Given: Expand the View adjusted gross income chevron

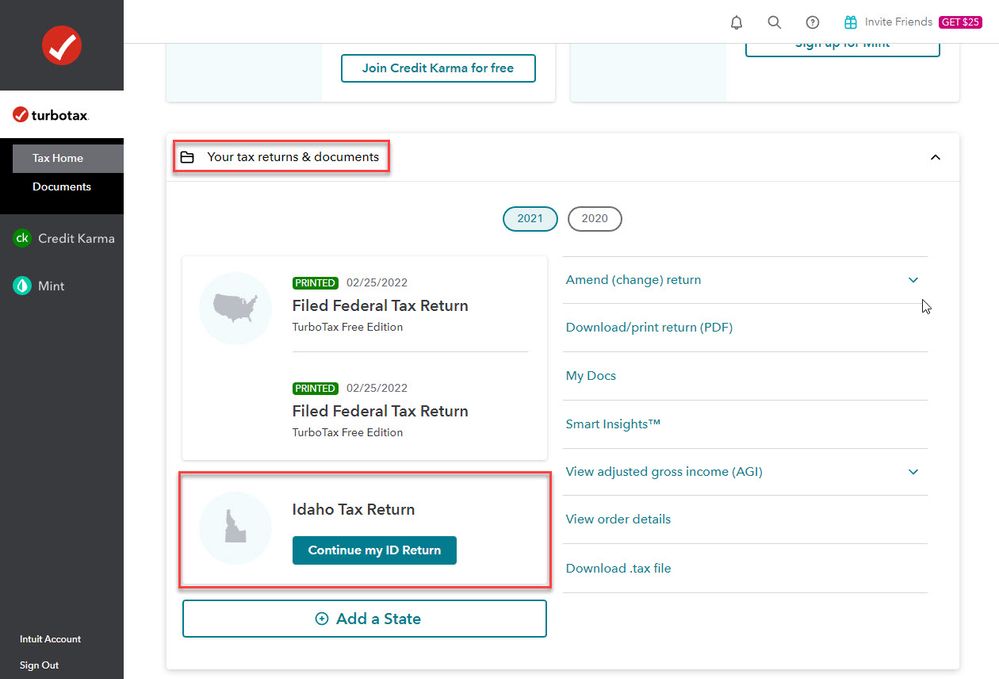Looking at the screenshot, I should click(x=913, y=472).
